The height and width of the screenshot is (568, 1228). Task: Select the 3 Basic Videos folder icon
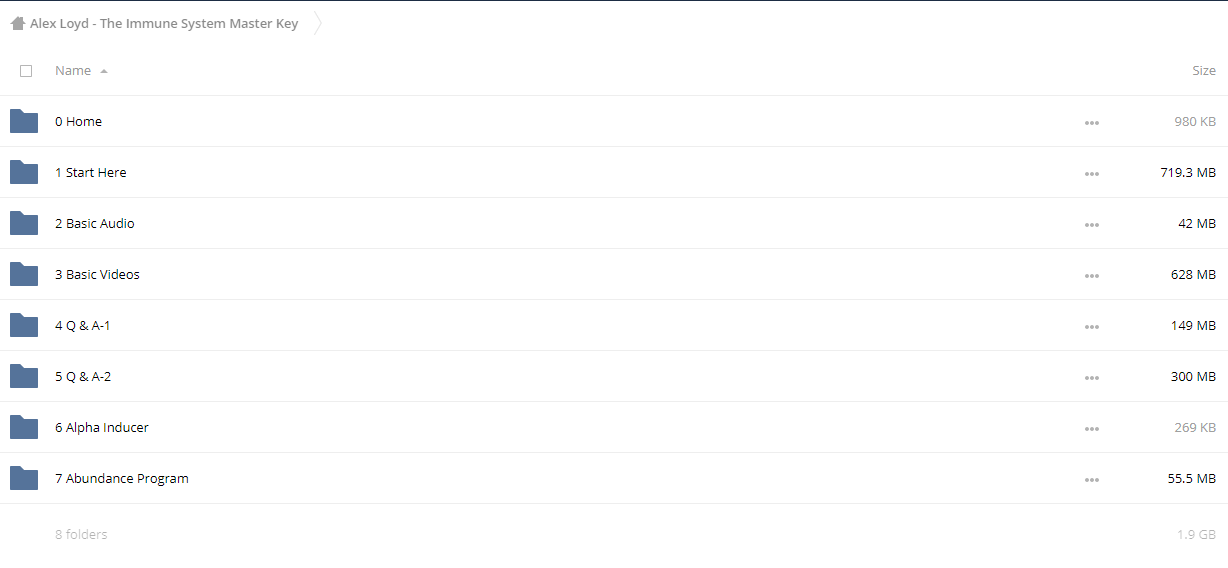tap(24, 274)
